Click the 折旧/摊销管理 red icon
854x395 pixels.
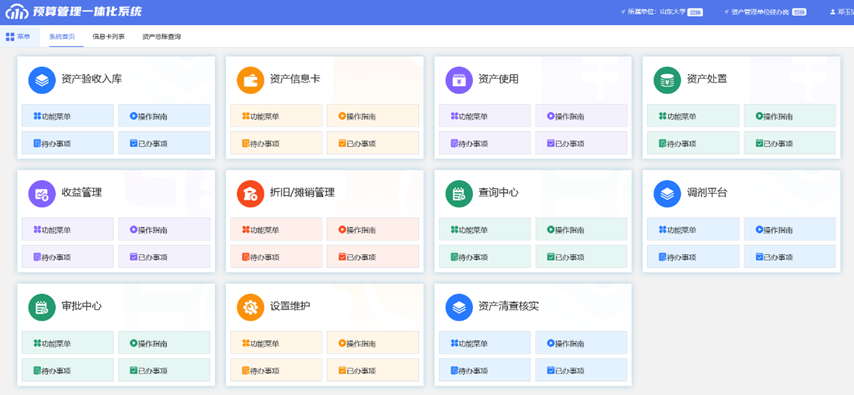point(251,194)
